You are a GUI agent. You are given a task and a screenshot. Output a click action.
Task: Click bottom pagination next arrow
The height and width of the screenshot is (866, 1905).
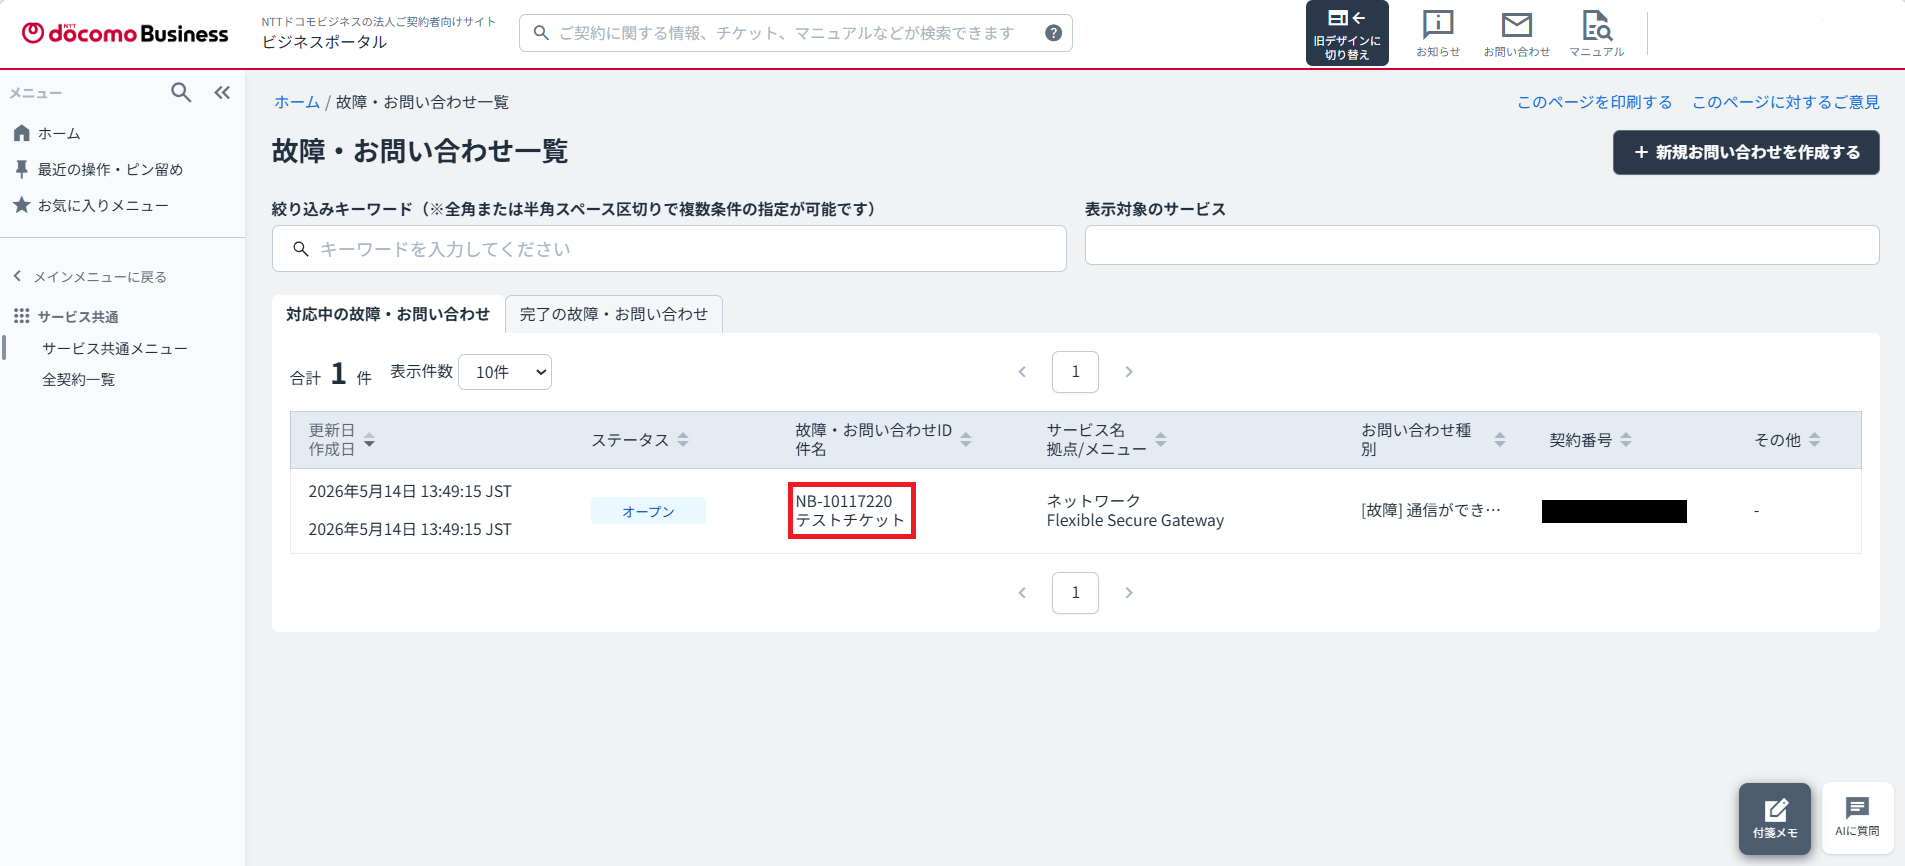pos(1129,593)
